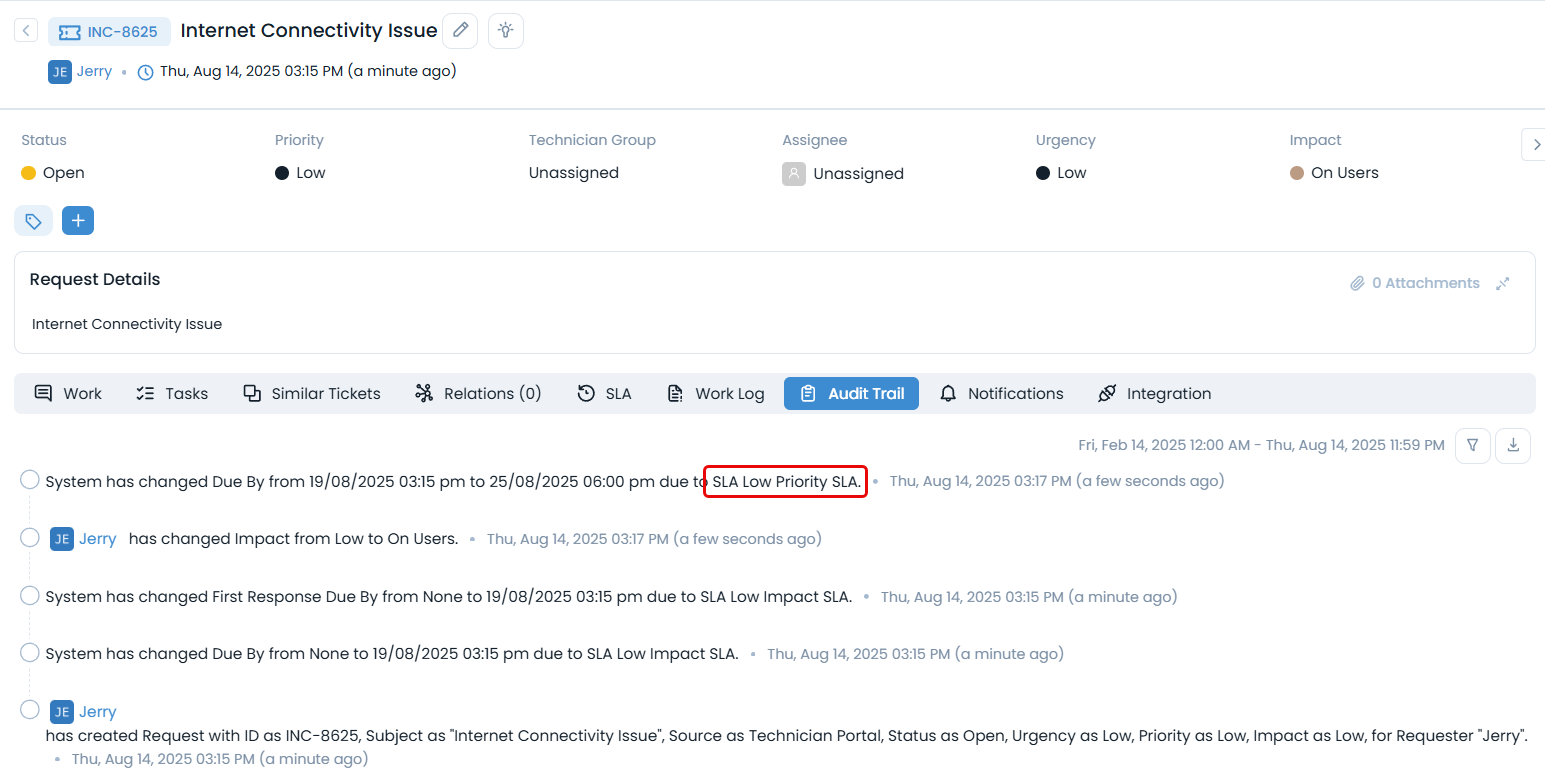Click the lightbulb suggestion icon
1545x775 pixels.
pos(506,31)
